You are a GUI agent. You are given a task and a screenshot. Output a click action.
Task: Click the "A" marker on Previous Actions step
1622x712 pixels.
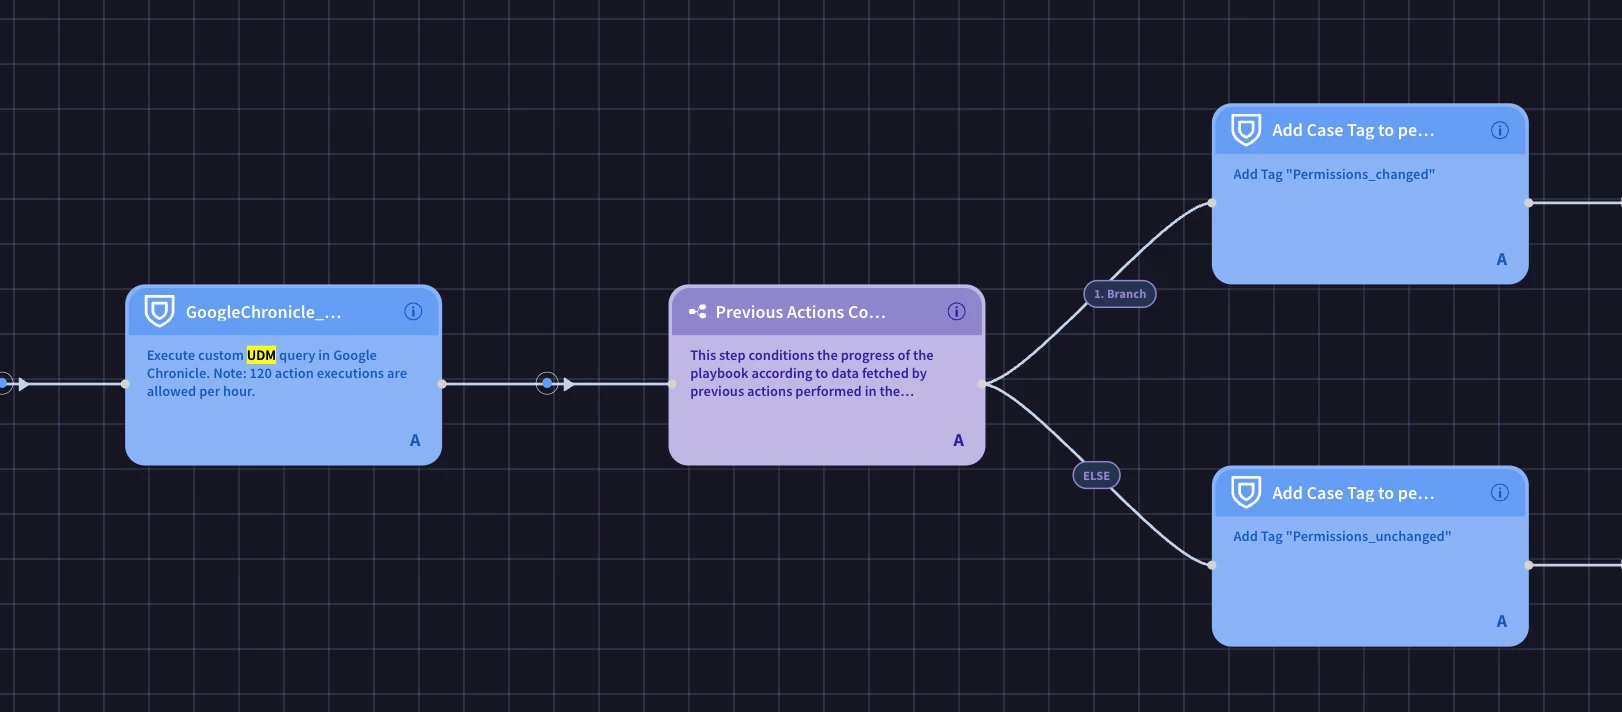(x=959, y=440)
